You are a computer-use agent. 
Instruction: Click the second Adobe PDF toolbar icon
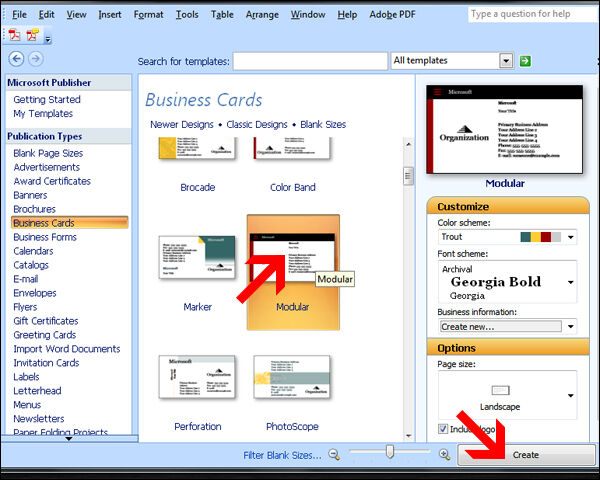[33, 35]
